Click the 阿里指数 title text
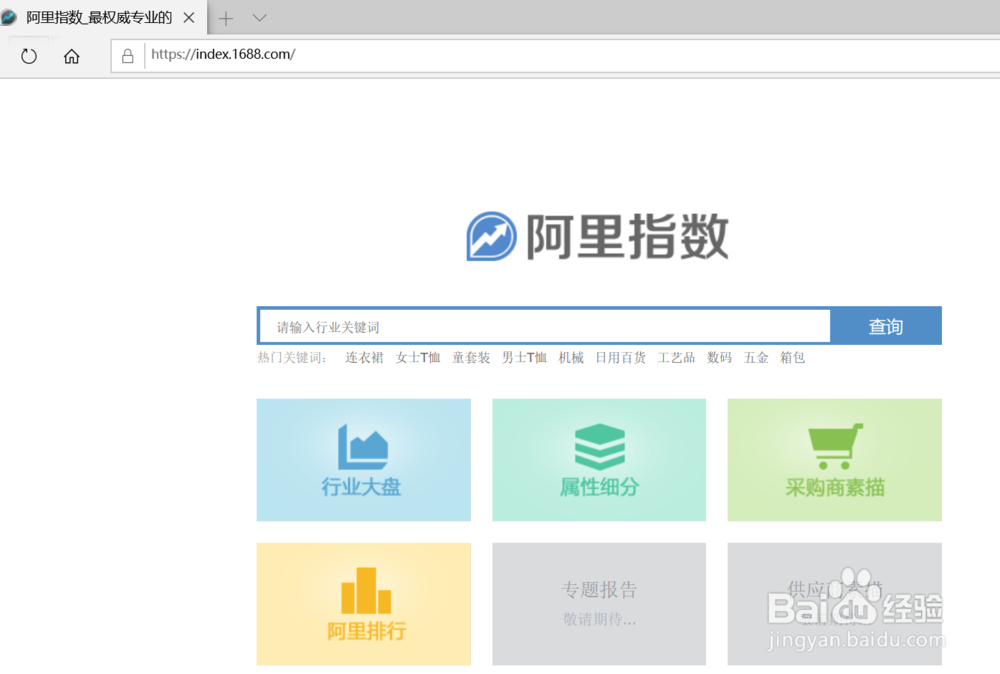 click(628, 237)
